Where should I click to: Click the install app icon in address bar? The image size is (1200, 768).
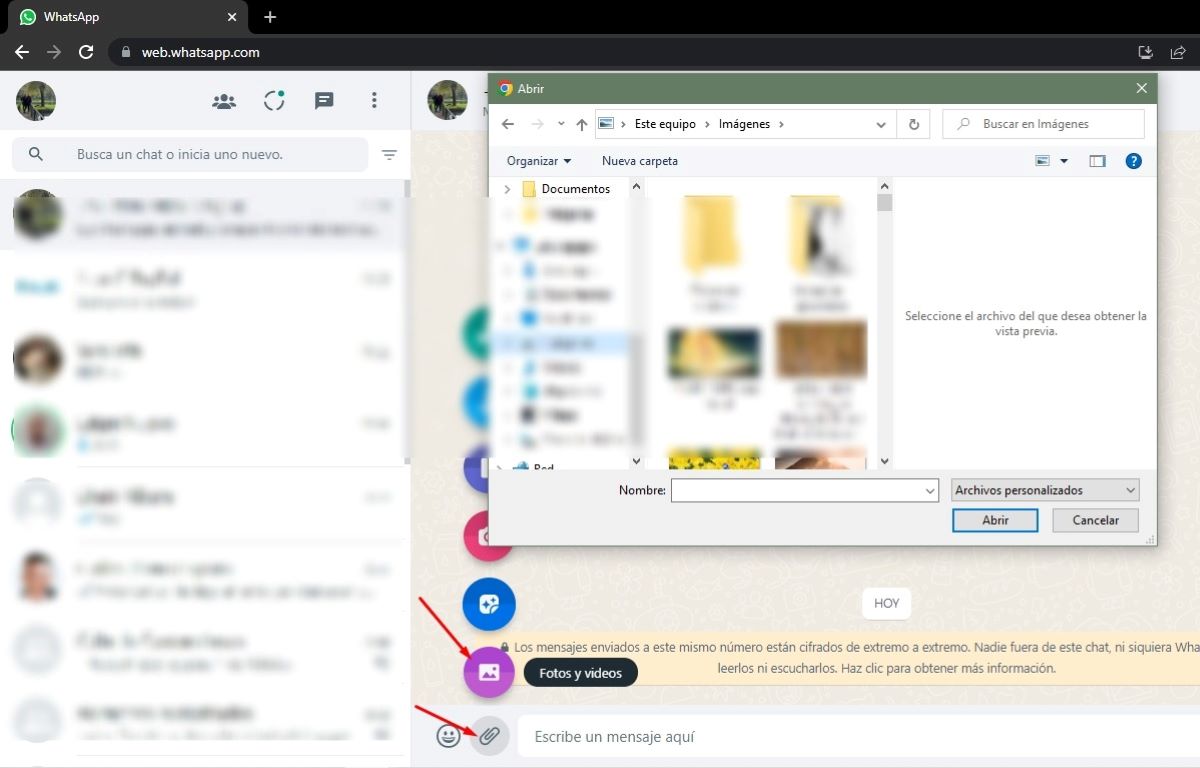click(1146, 52)
